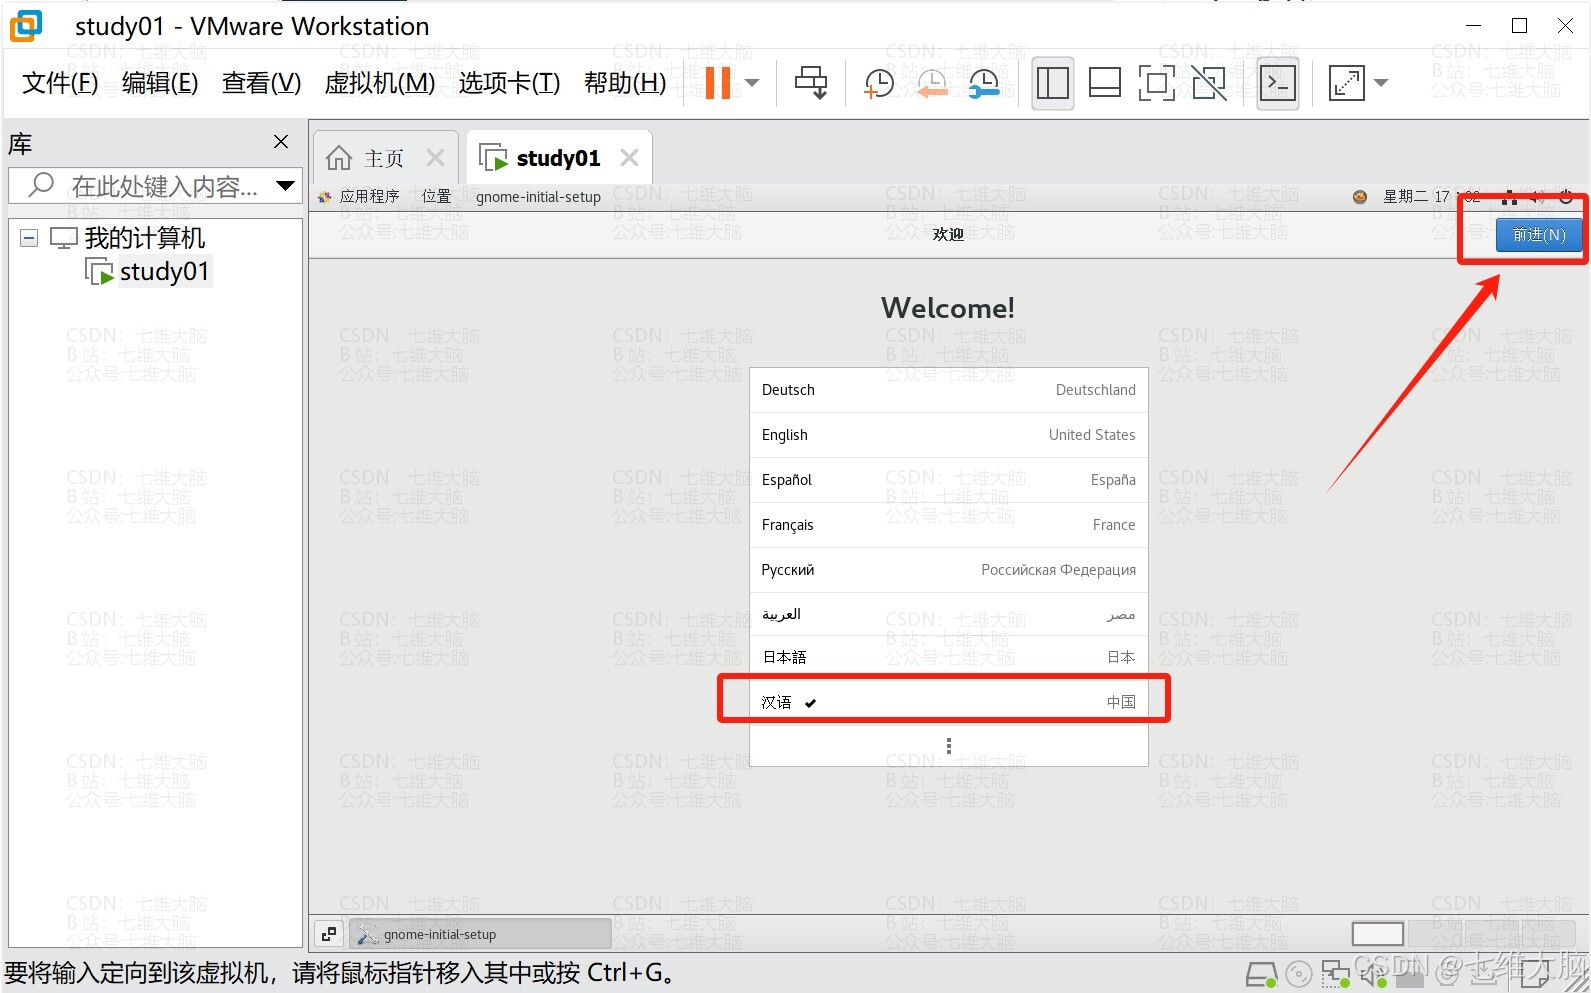Take a snapshot of this virtual machine
Screen dimensions: 1591x993
click(x=878, y=83)
